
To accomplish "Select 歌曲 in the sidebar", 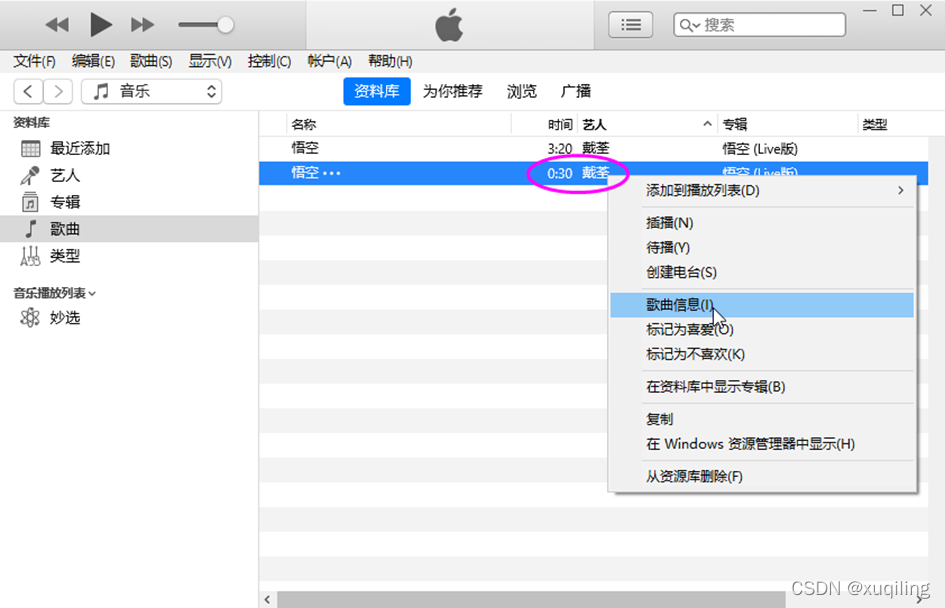I will coord(129,229).
